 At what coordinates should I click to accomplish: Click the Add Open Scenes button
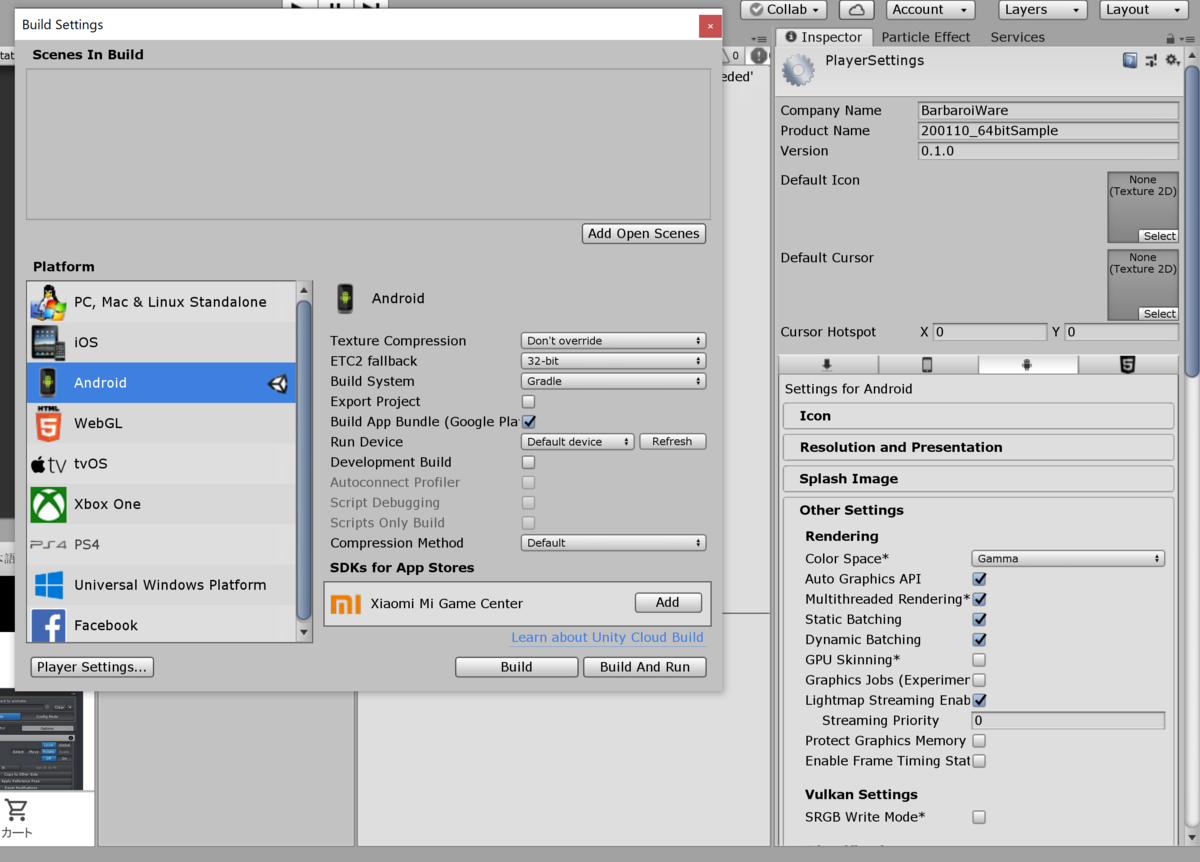644,233
